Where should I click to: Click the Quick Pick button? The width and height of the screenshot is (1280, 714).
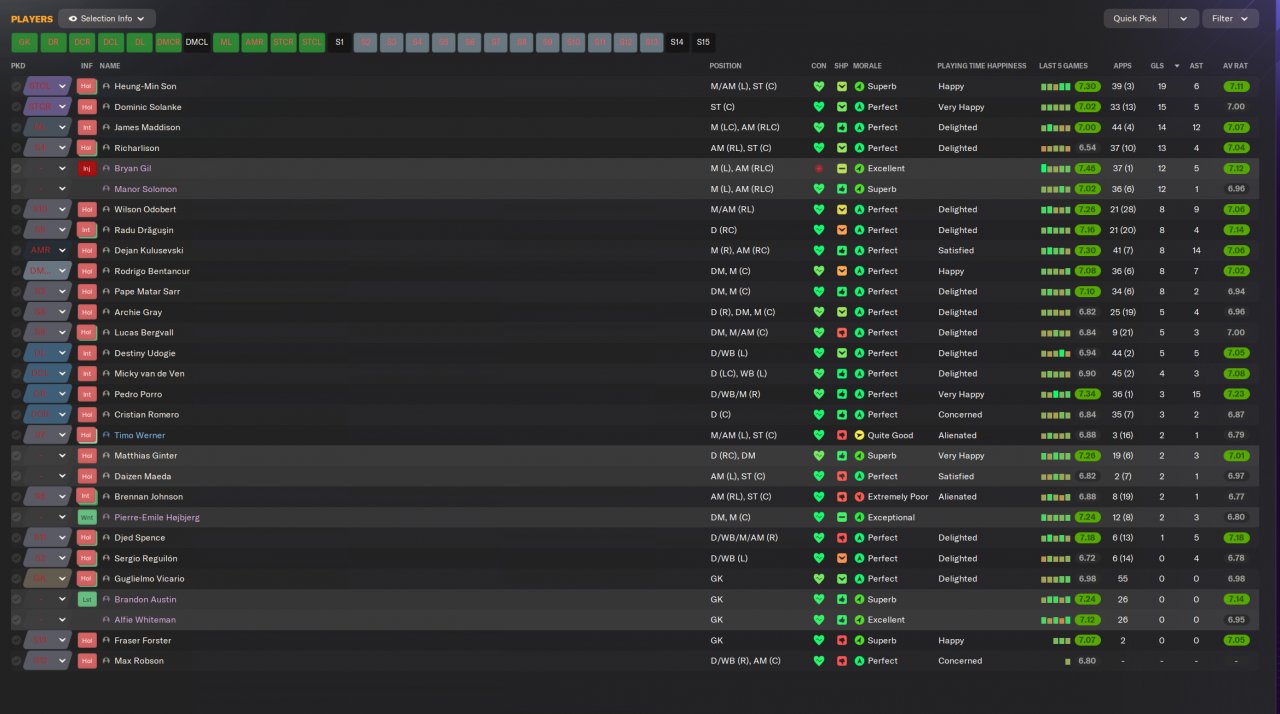pyautogui.click(x=1135, y=18)
